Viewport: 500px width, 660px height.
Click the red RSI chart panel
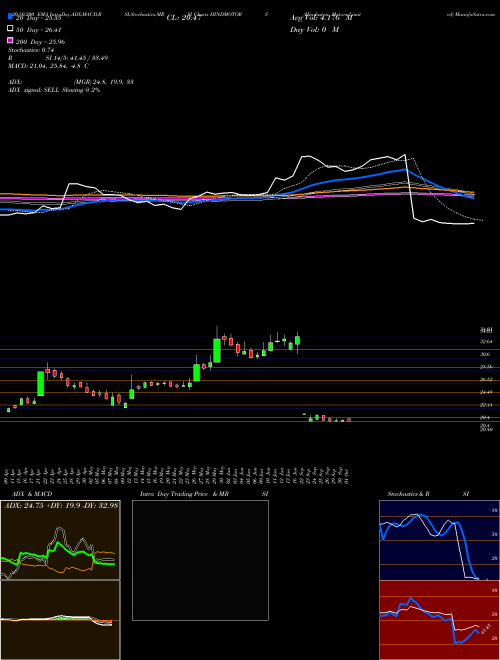[x=439, y=620]
